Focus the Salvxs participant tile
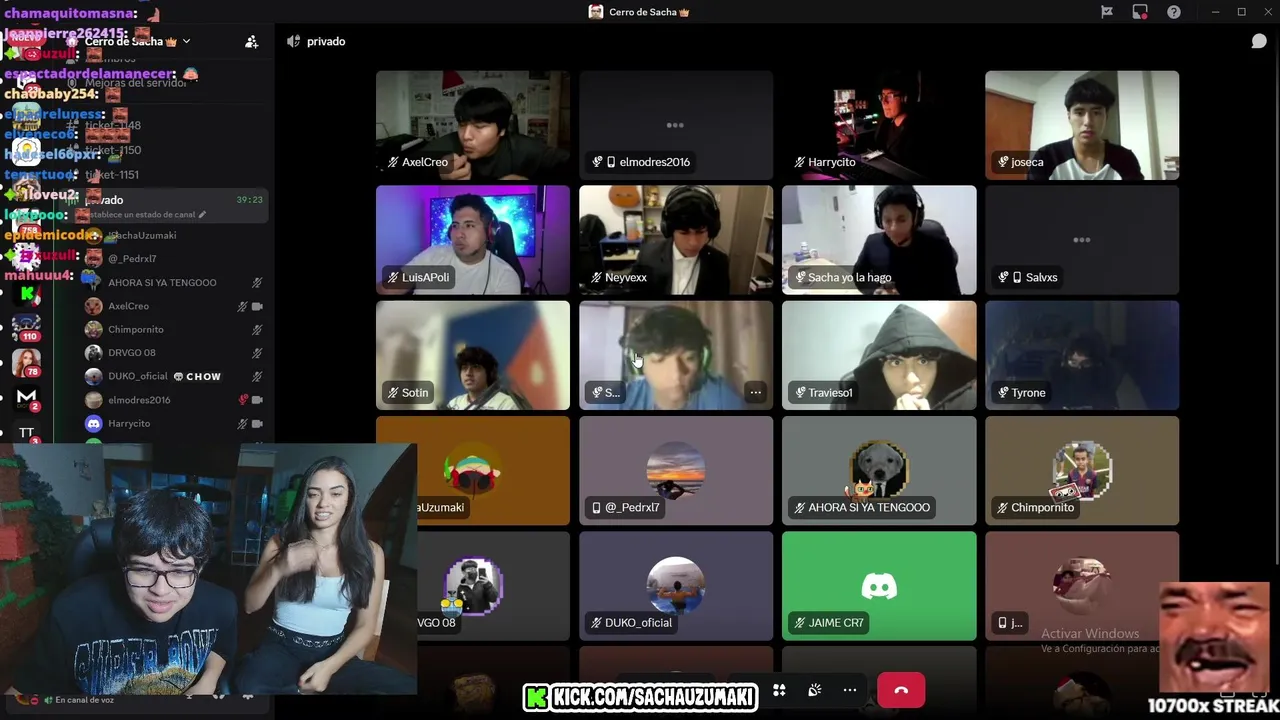1280x720 pixels. (x=1082, y=240)
